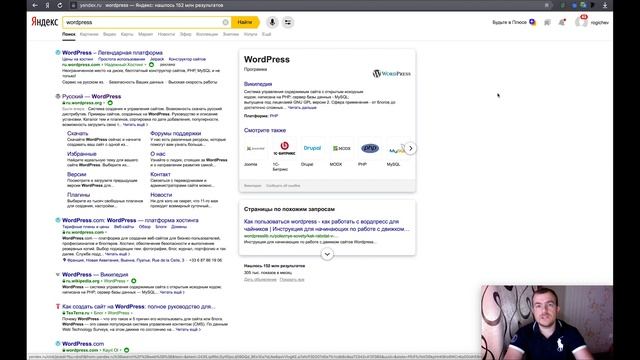Click the Смотрите также heading
Screen dimensions: 640x360
pyautogui.click(x=265, y=130)
